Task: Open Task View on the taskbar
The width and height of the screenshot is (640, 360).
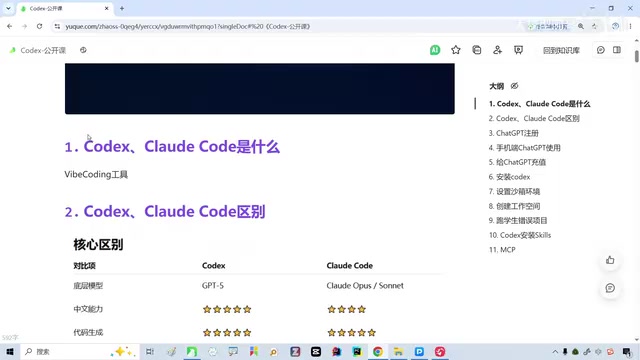Action: coord(150,351)
